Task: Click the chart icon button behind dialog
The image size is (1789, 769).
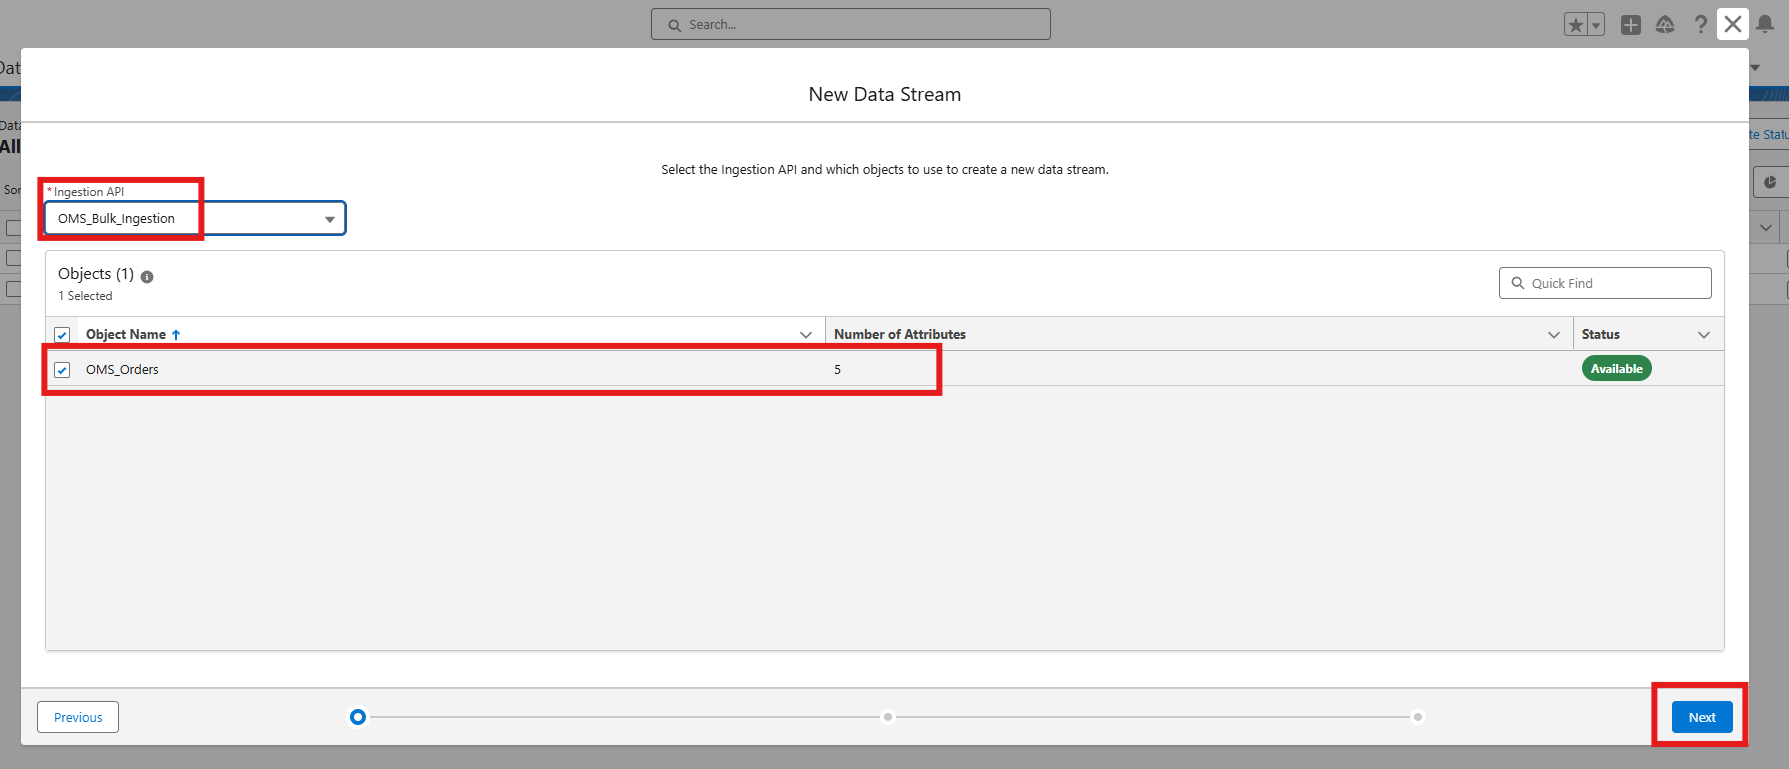Action: (1770, 182)
